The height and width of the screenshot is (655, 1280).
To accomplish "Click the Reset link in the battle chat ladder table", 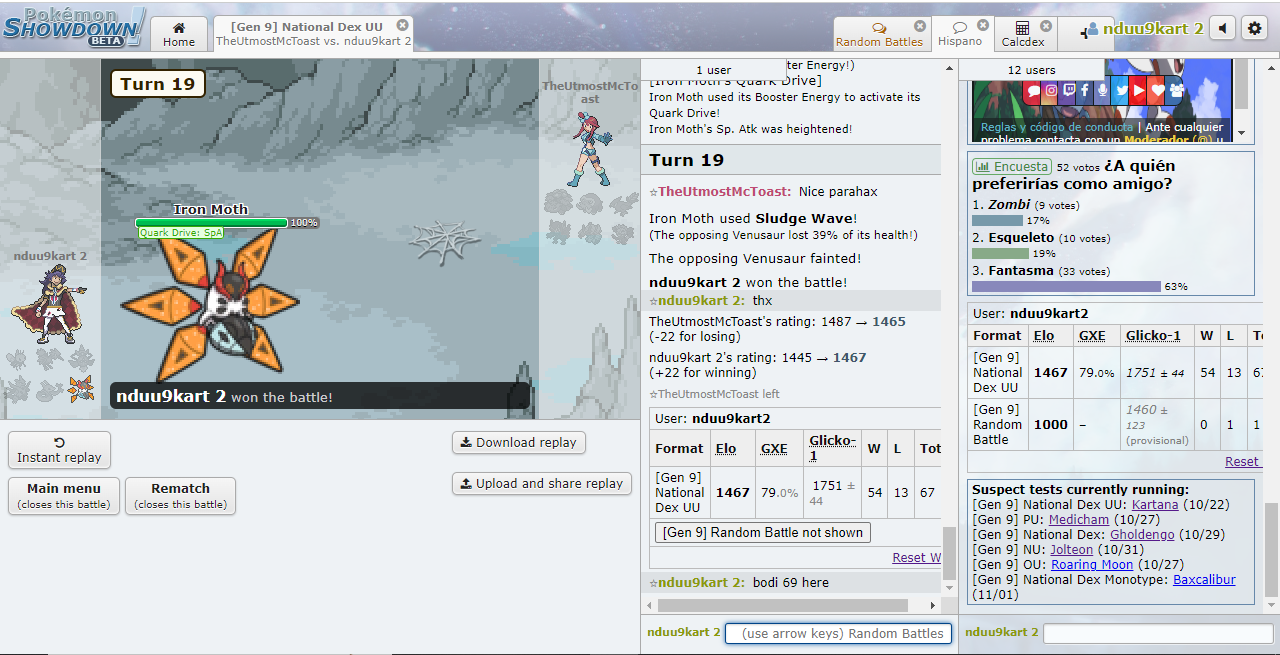I will click(916, 558).
